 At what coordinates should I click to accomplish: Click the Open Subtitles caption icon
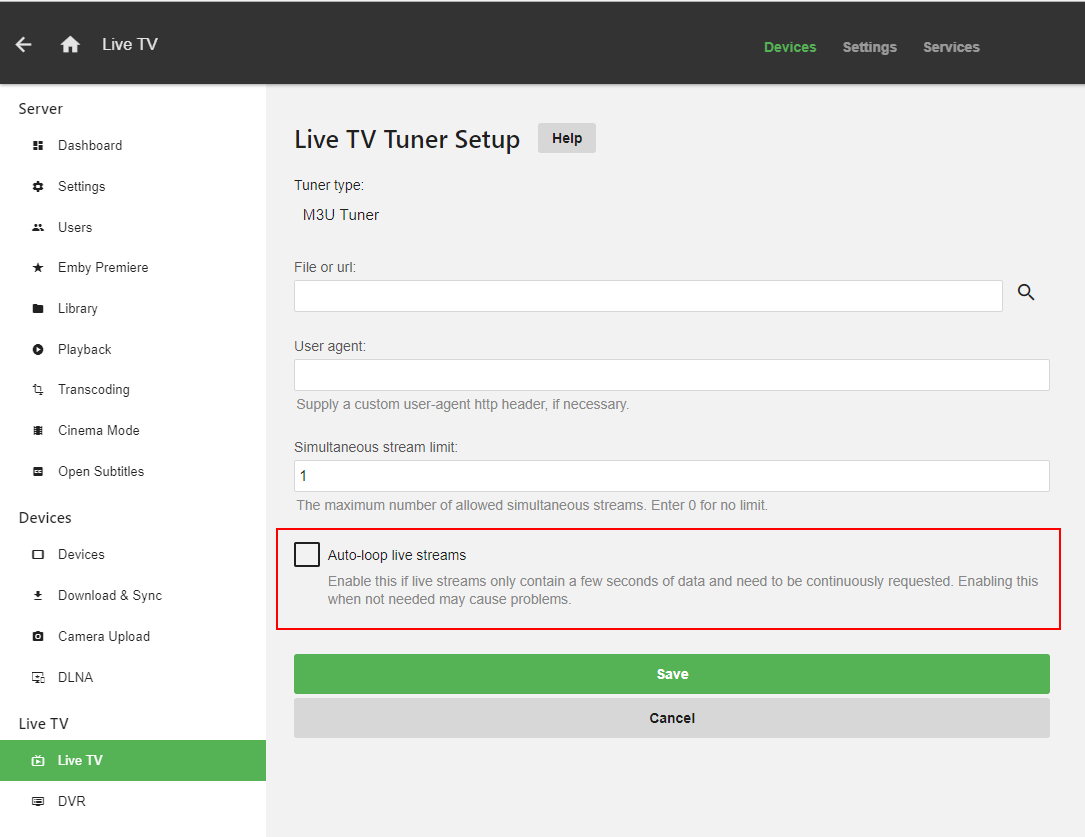click(x=38, y=471)
